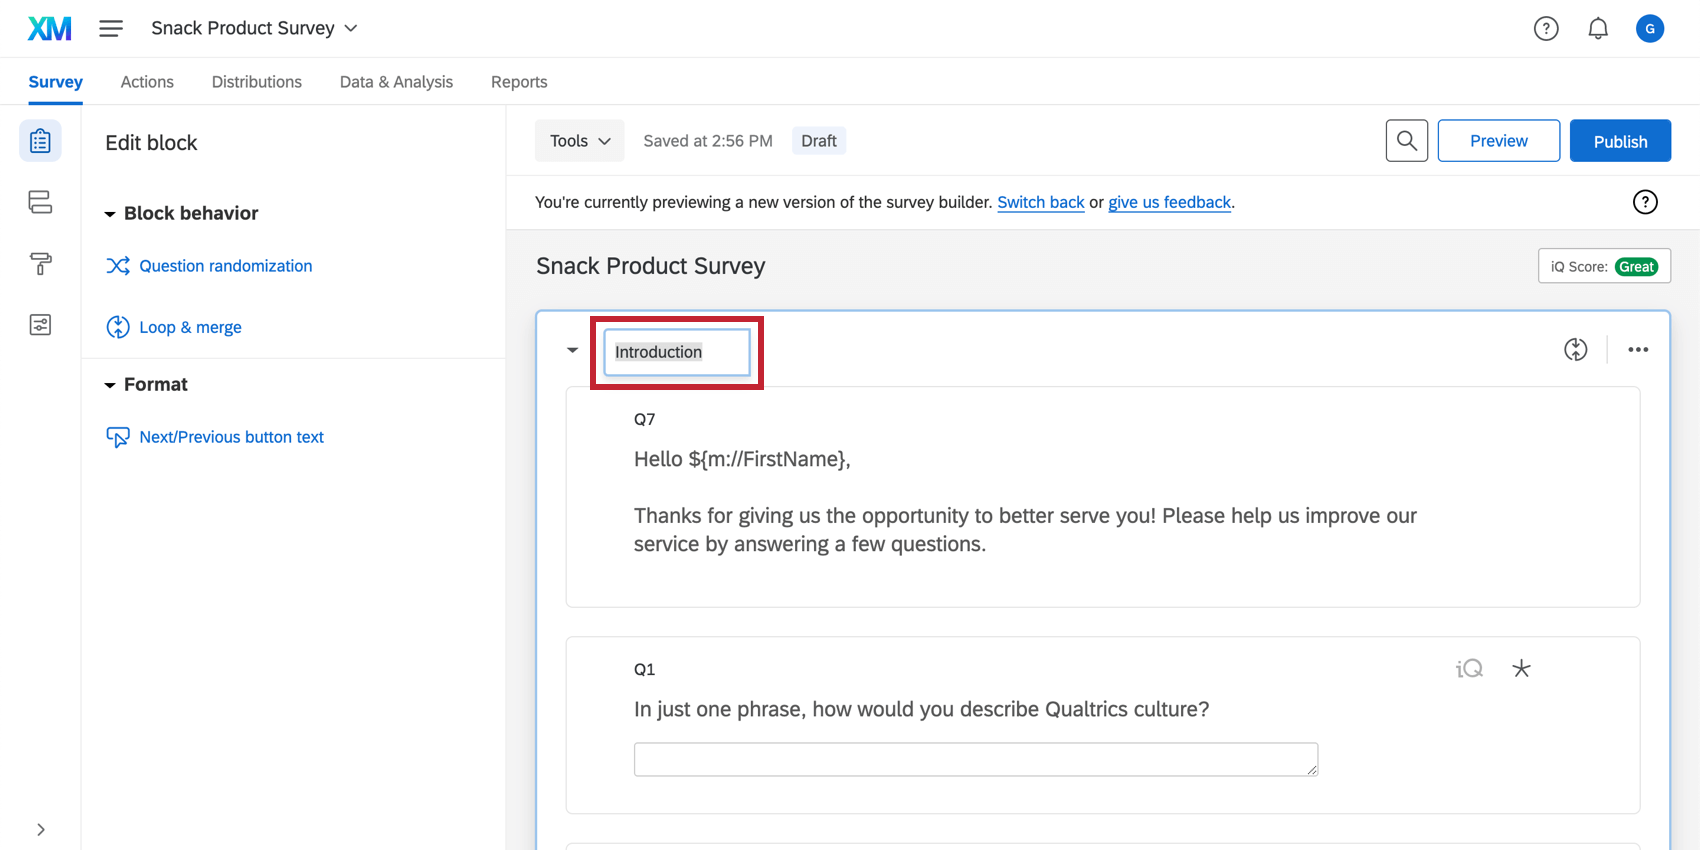1700x850 pixels.
Task: Open the block options three-dot menu
Action: point(1637,349)
